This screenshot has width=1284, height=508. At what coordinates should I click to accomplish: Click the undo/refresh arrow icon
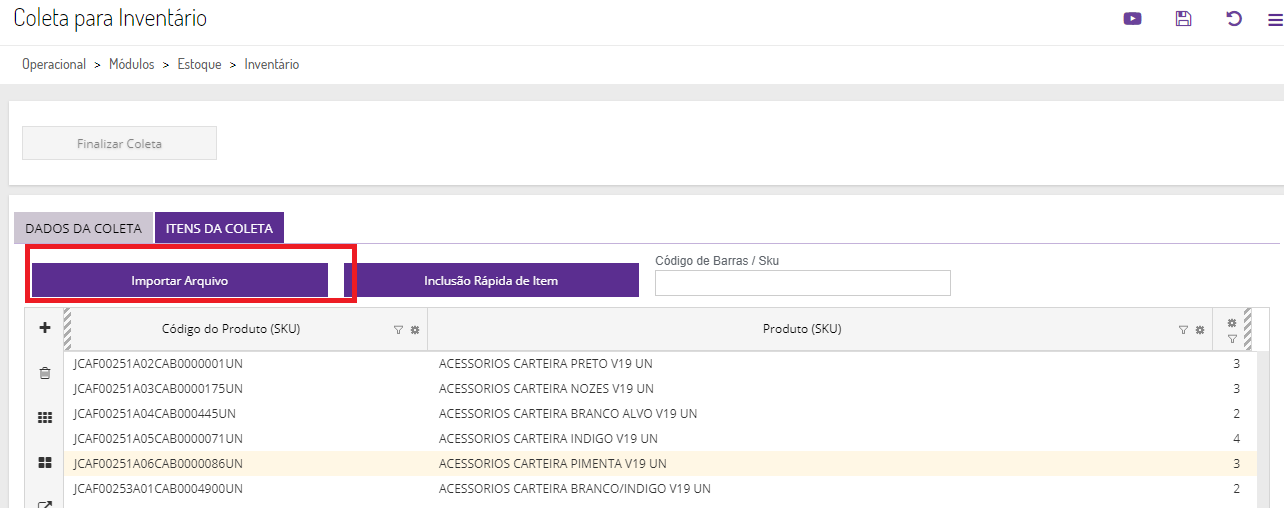coord(1234,18)
